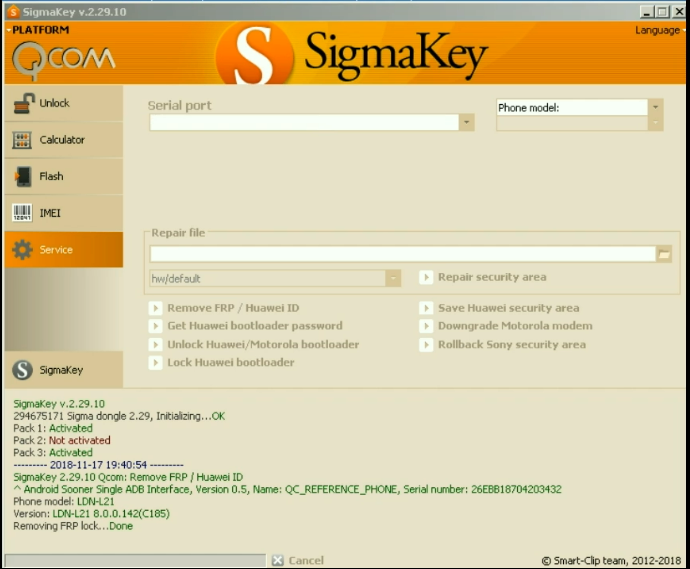Viewport: 690px width, 569px height.
Task: Run Rollback Sony security area
Action: click(512, 345)
